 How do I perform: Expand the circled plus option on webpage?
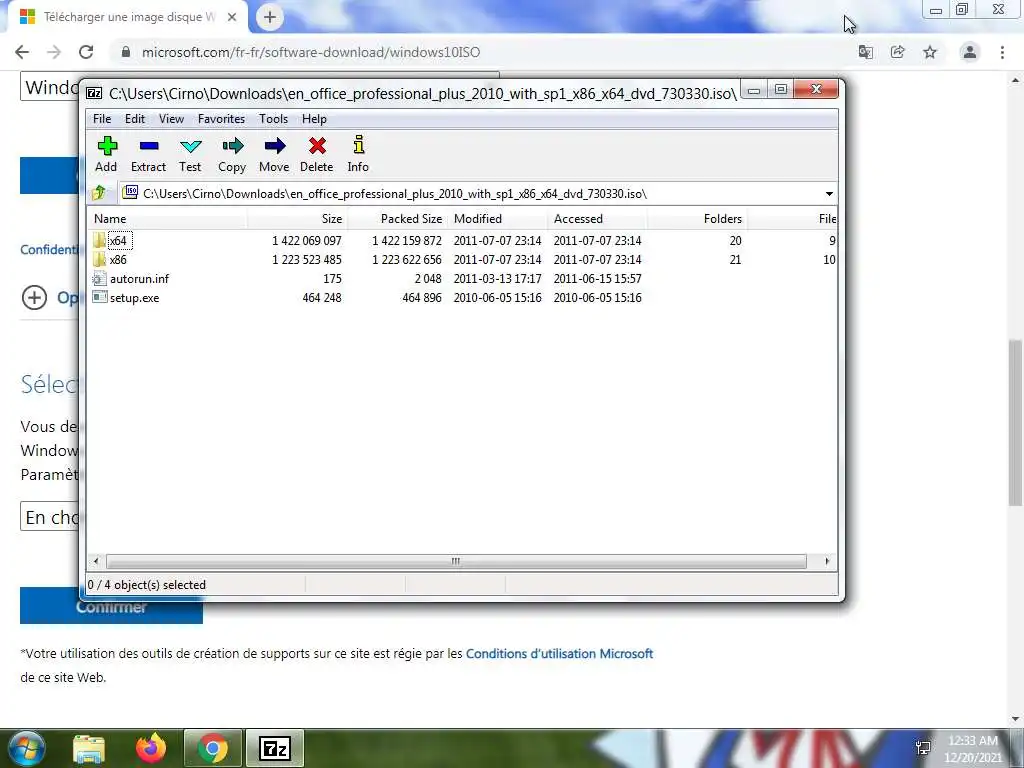click(x=34, y=298)
